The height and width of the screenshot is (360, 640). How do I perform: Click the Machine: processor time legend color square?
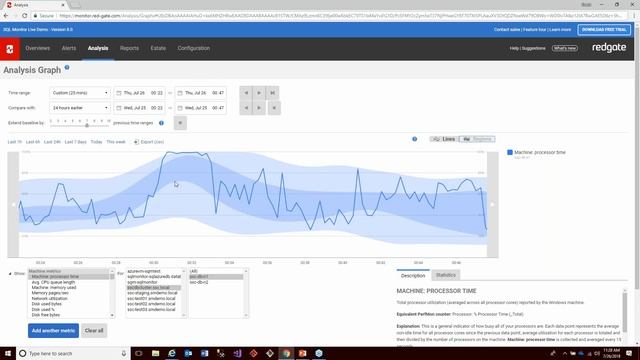pos(510,152)
